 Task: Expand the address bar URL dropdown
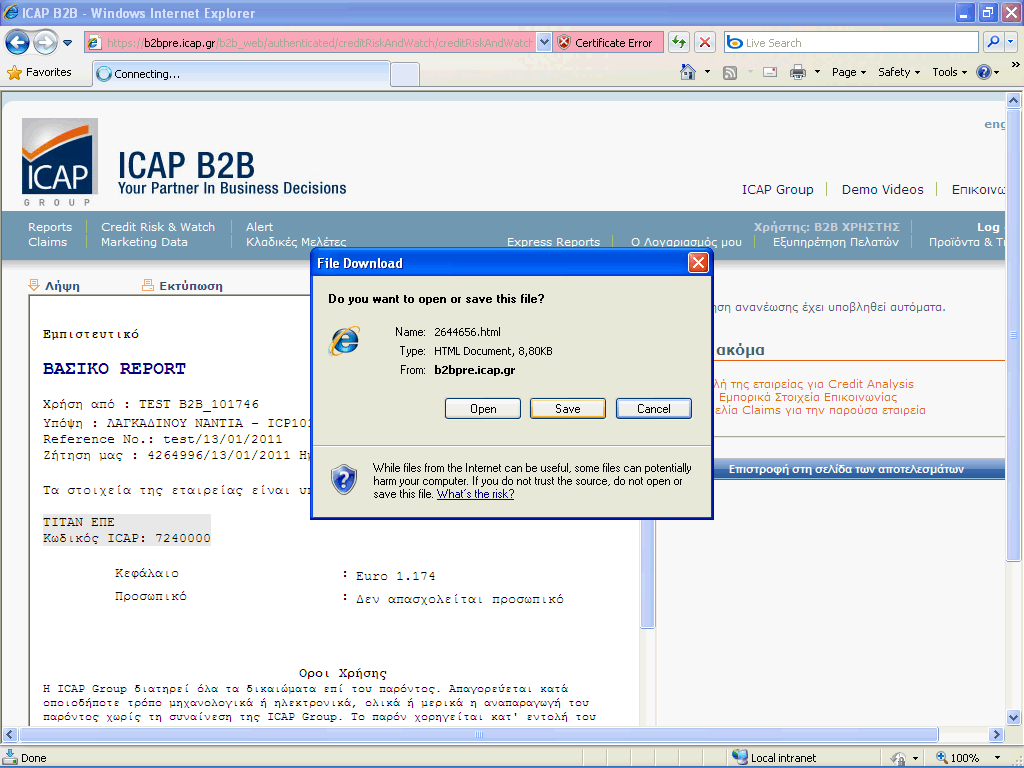(543, 43)
